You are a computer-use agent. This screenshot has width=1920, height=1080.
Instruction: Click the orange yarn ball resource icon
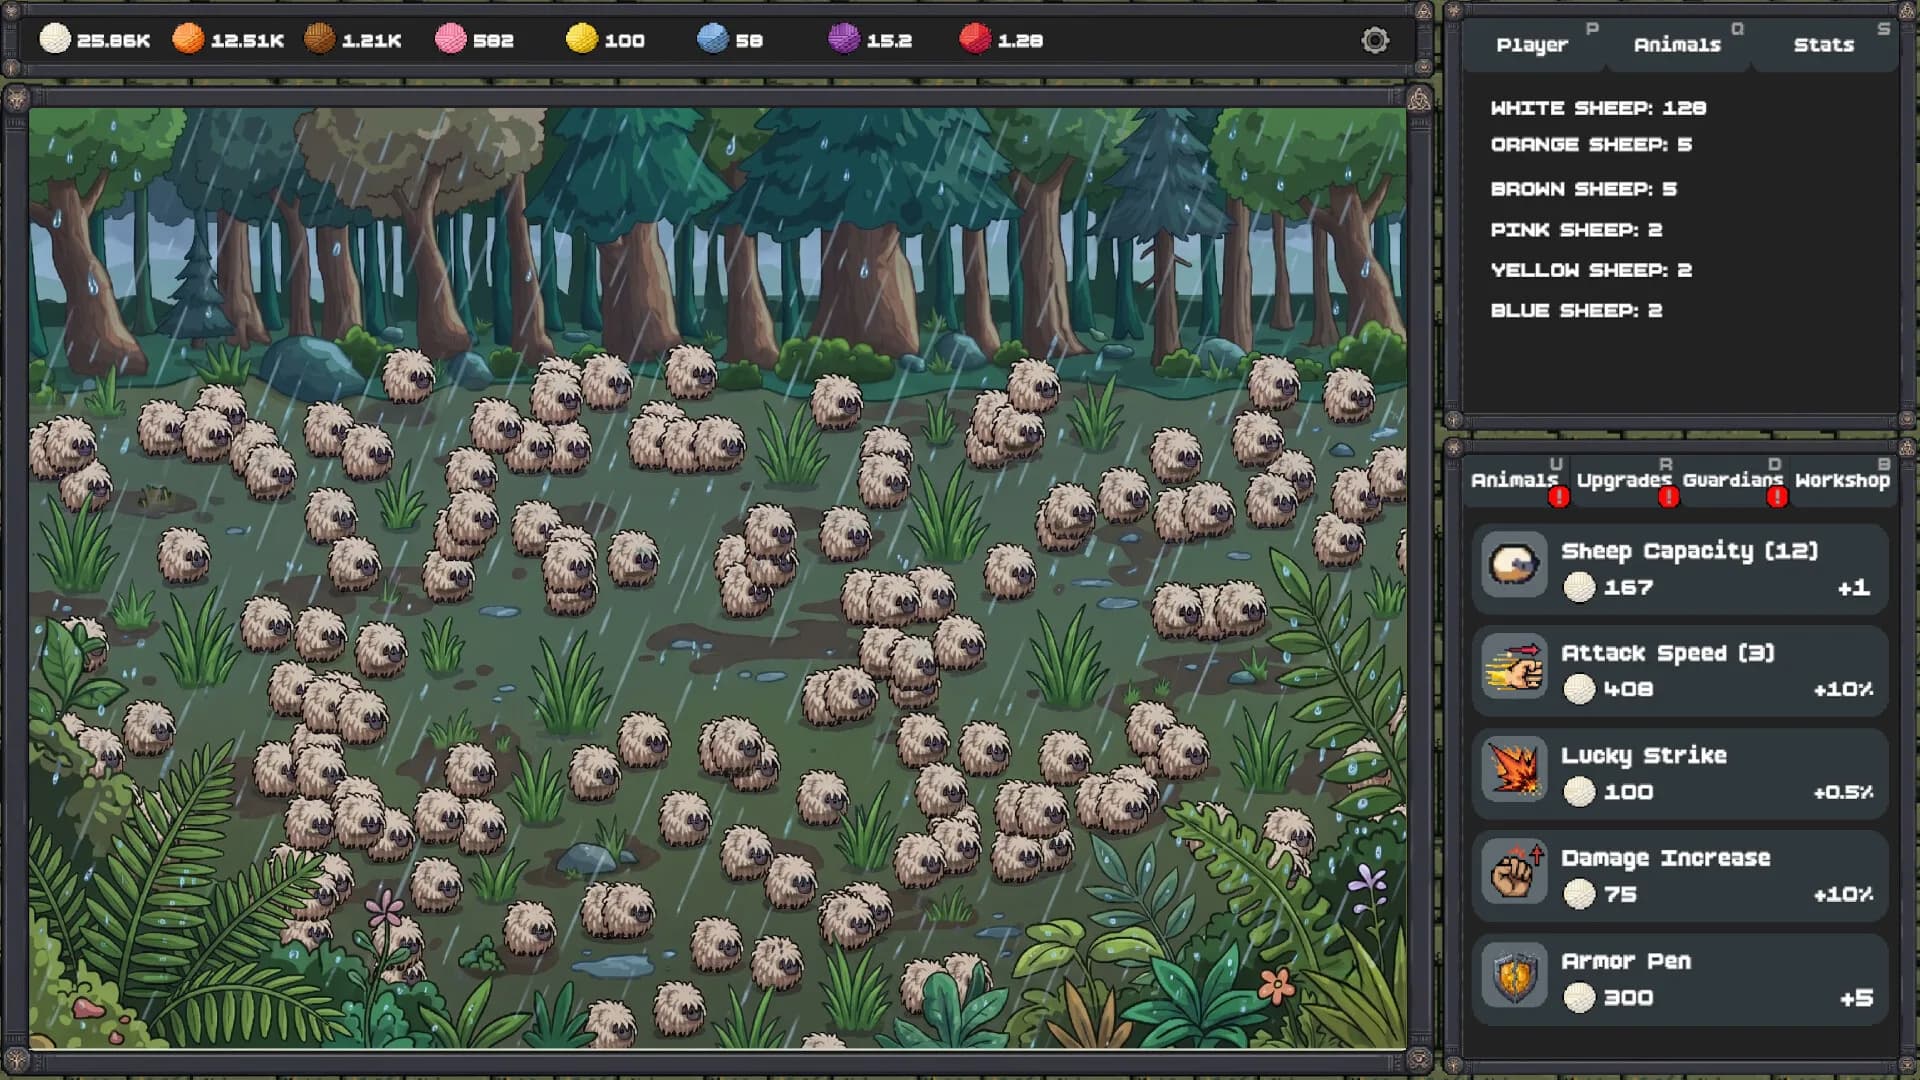(x=188, y=39)
